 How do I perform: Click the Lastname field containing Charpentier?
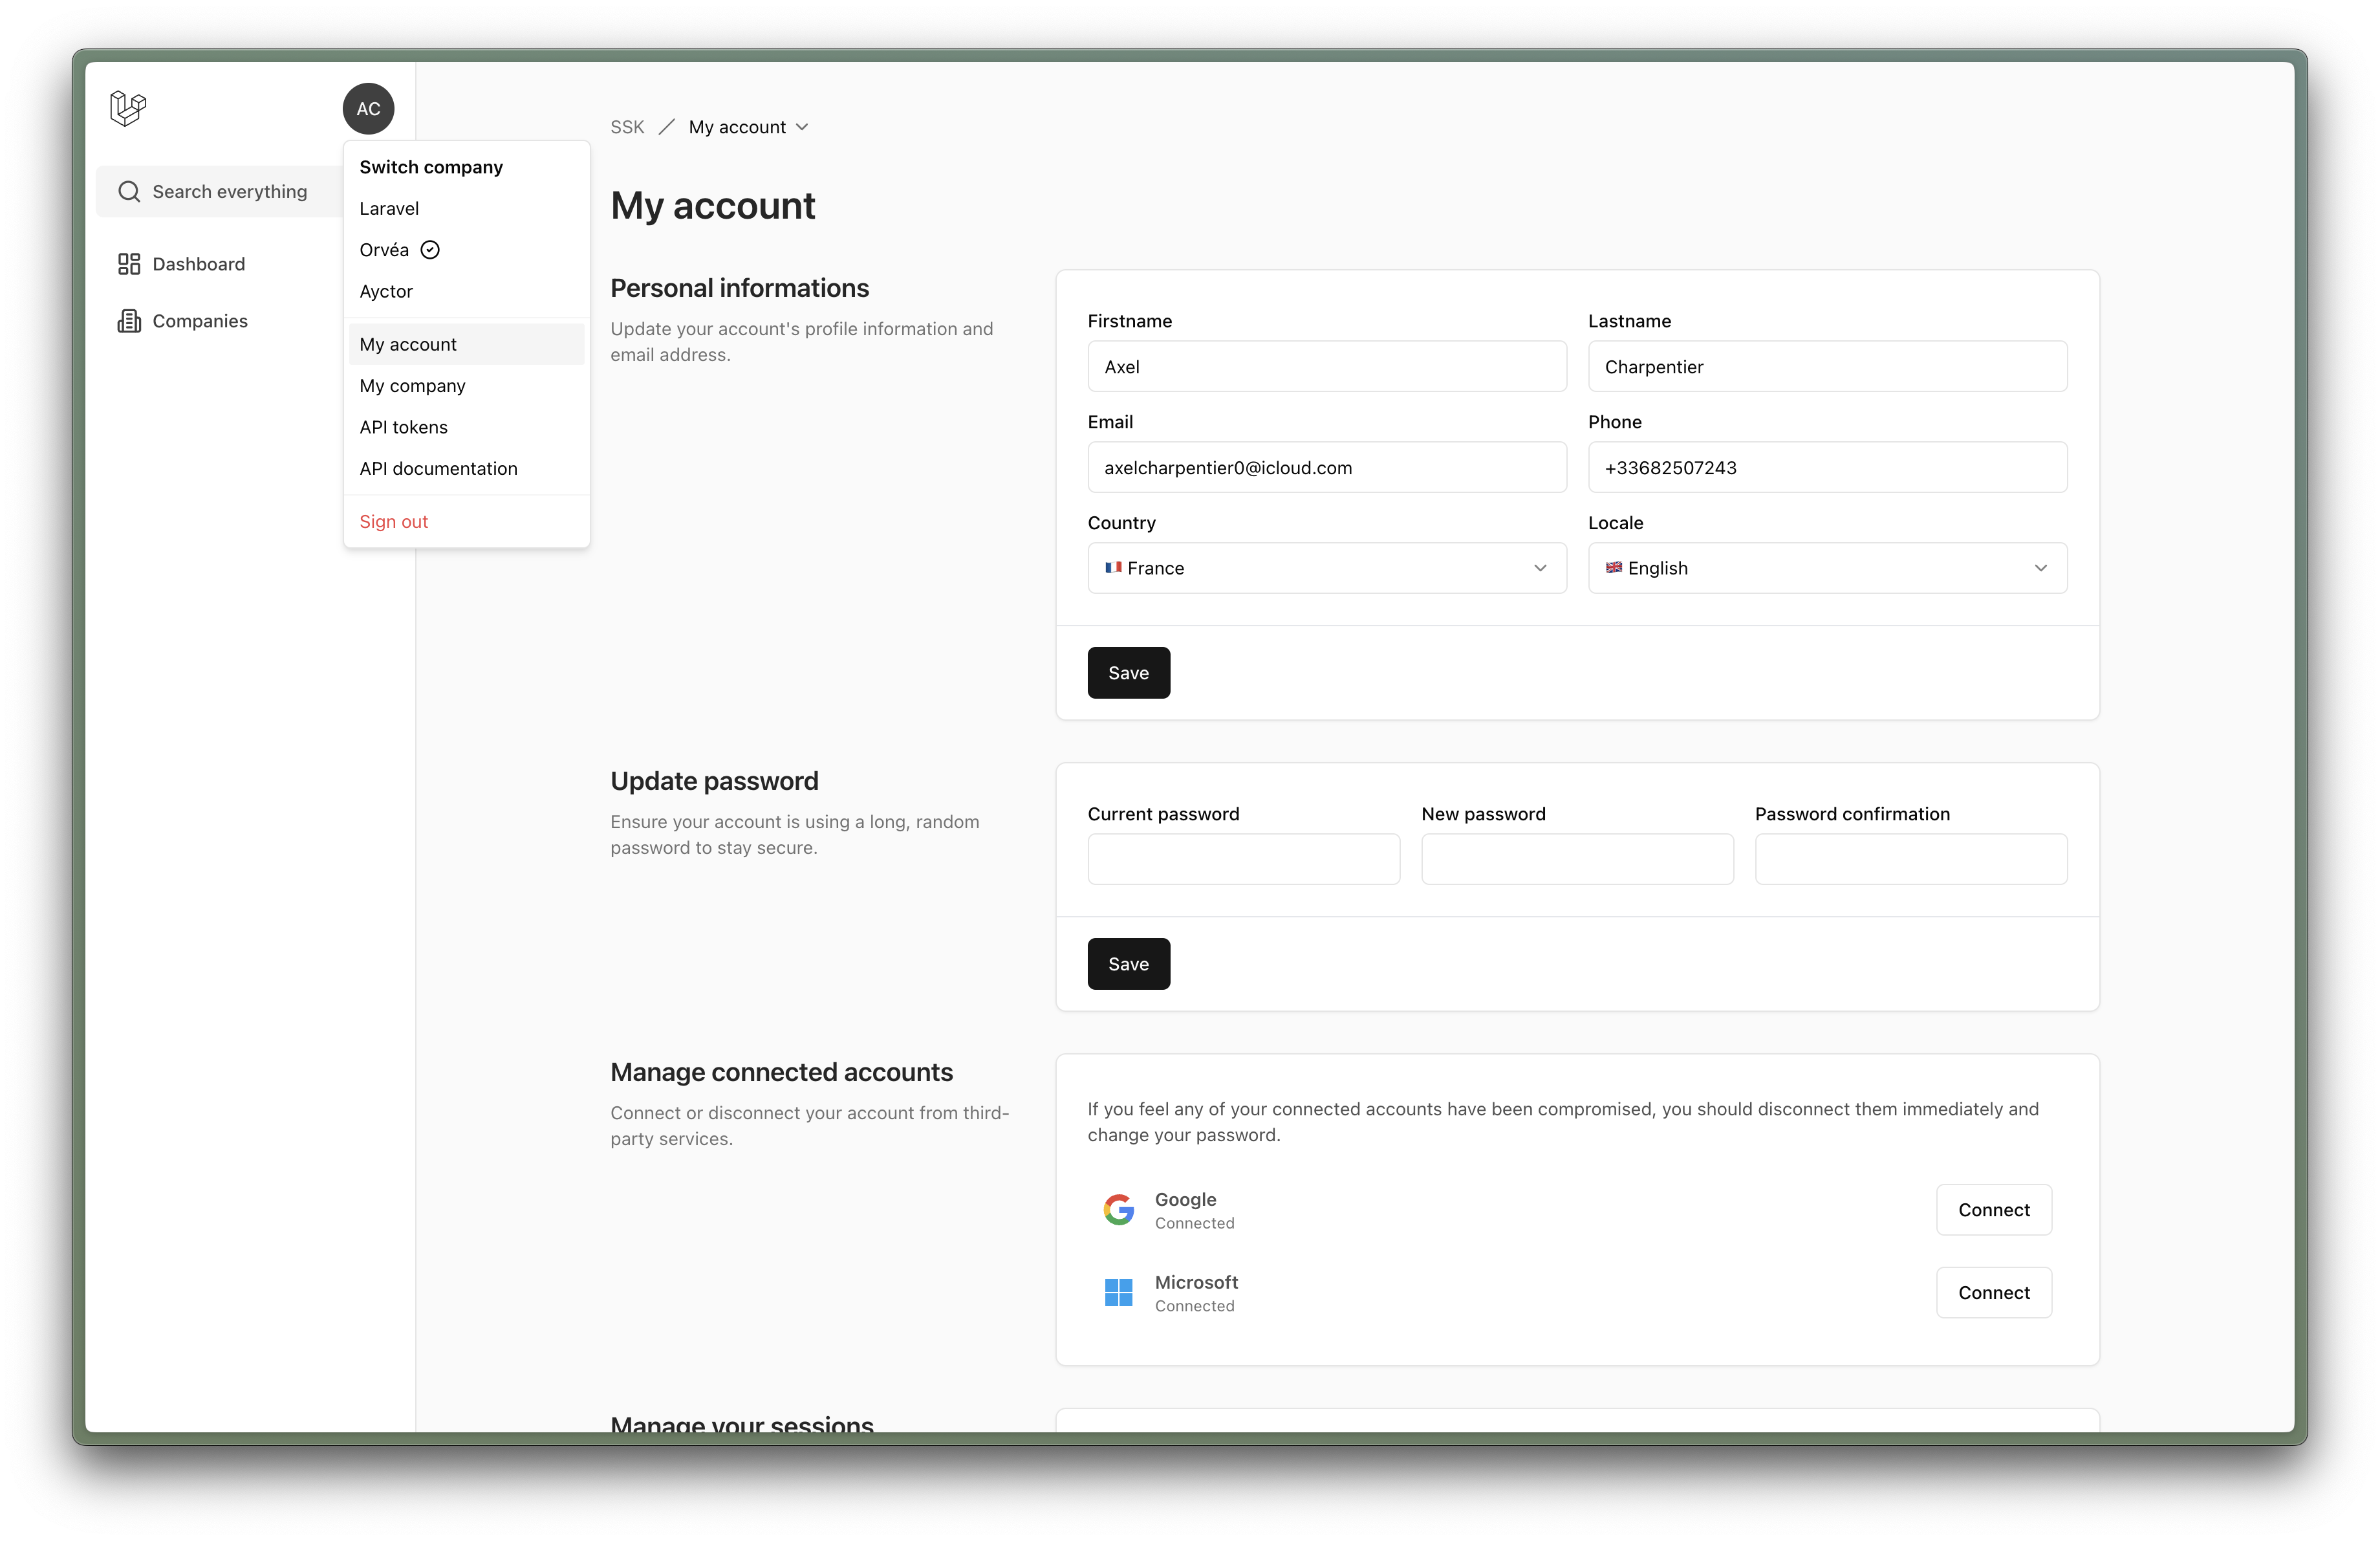(1827, 367)
